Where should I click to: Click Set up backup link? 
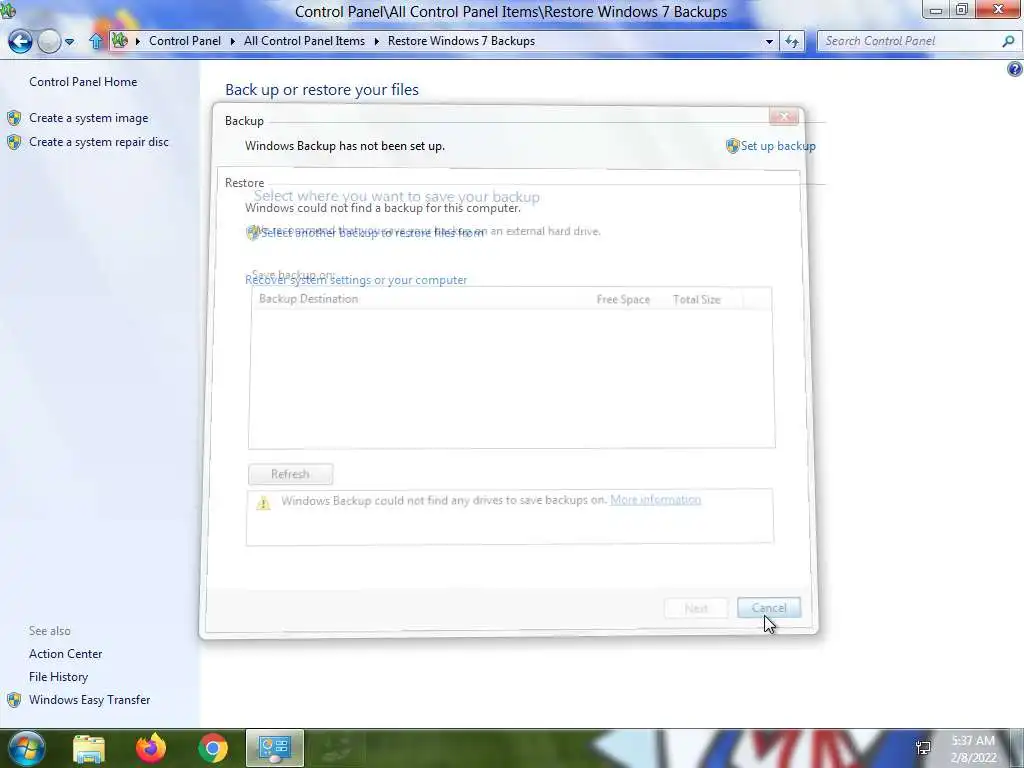coord(778,146)
